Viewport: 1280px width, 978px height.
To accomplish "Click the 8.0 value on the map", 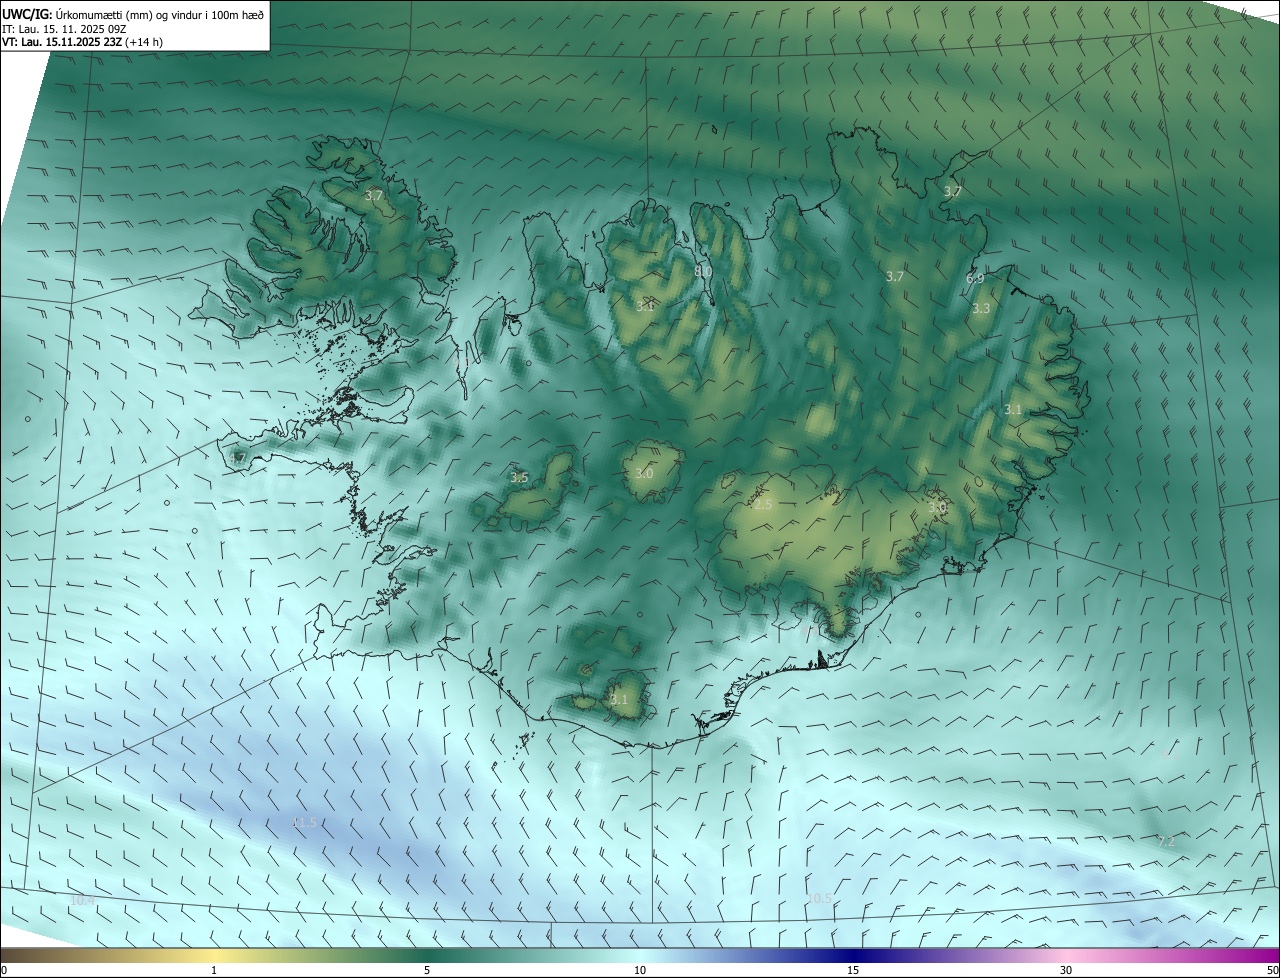I will pos(703,271).
